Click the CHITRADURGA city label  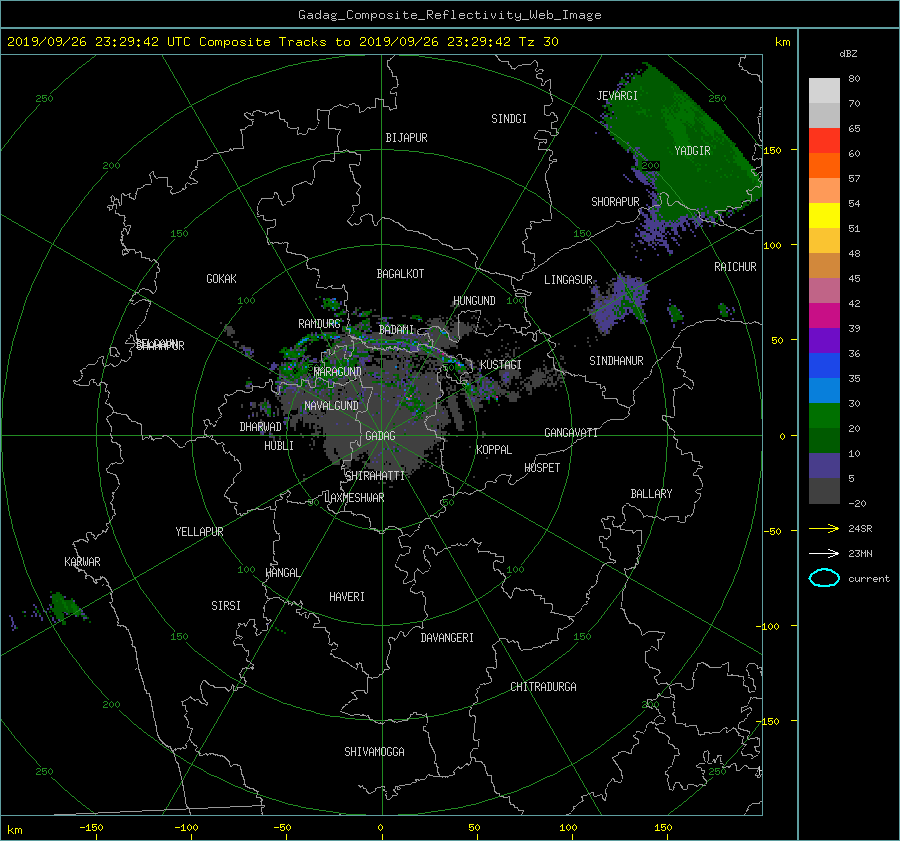click(x=543, y=686)
